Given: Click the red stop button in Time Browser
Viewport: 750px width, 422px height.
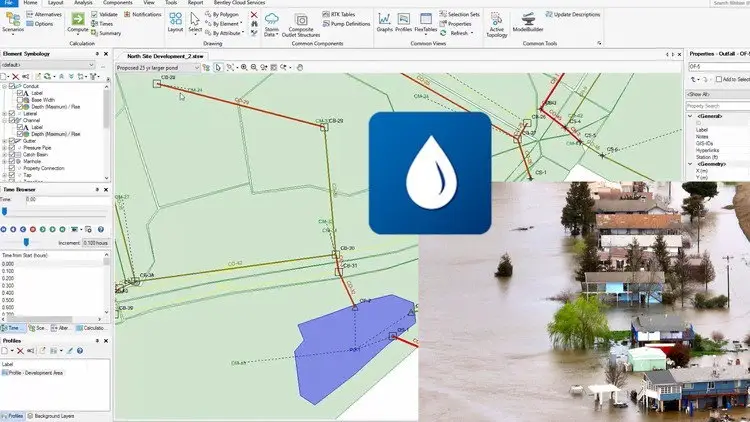Looking at the screenshot, I should [33, 230].
